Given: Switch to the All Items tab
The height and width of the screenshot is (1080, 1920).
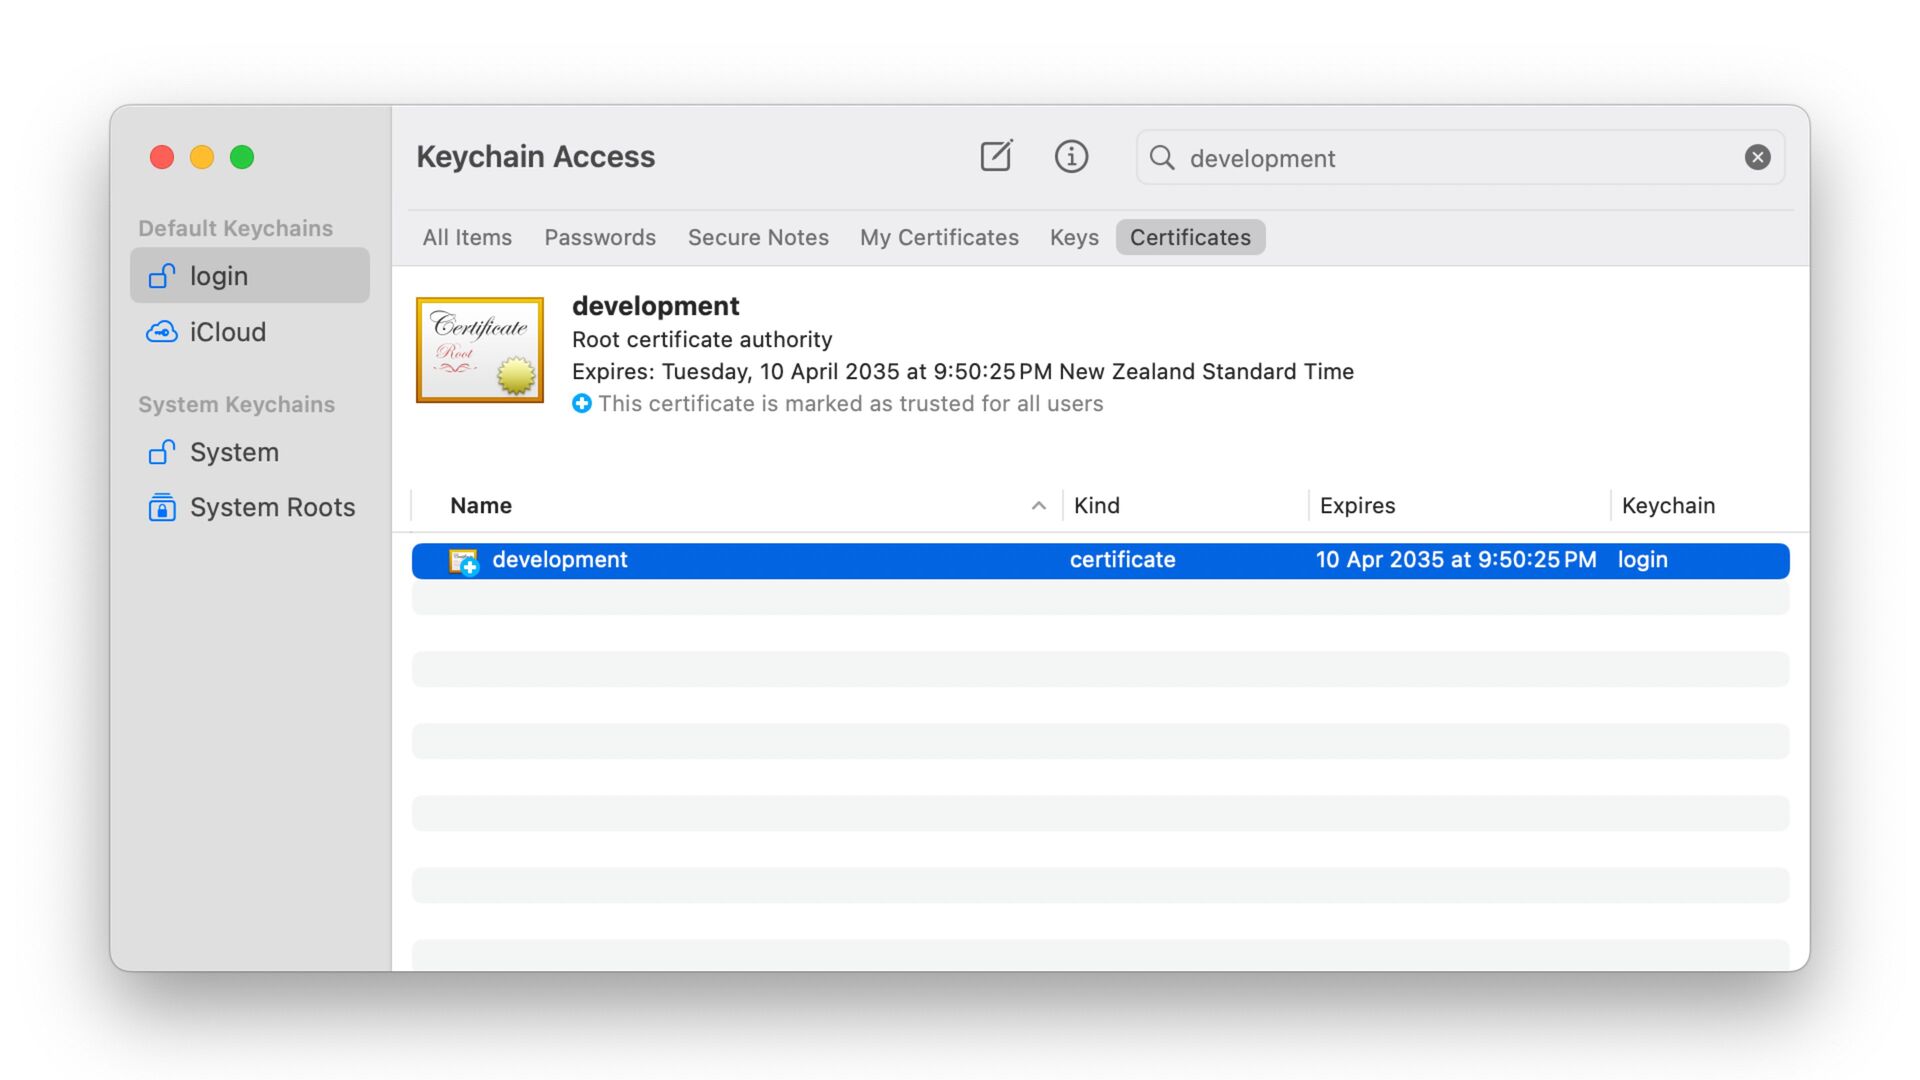Looking at the screenshot, I should pos(466,237).
